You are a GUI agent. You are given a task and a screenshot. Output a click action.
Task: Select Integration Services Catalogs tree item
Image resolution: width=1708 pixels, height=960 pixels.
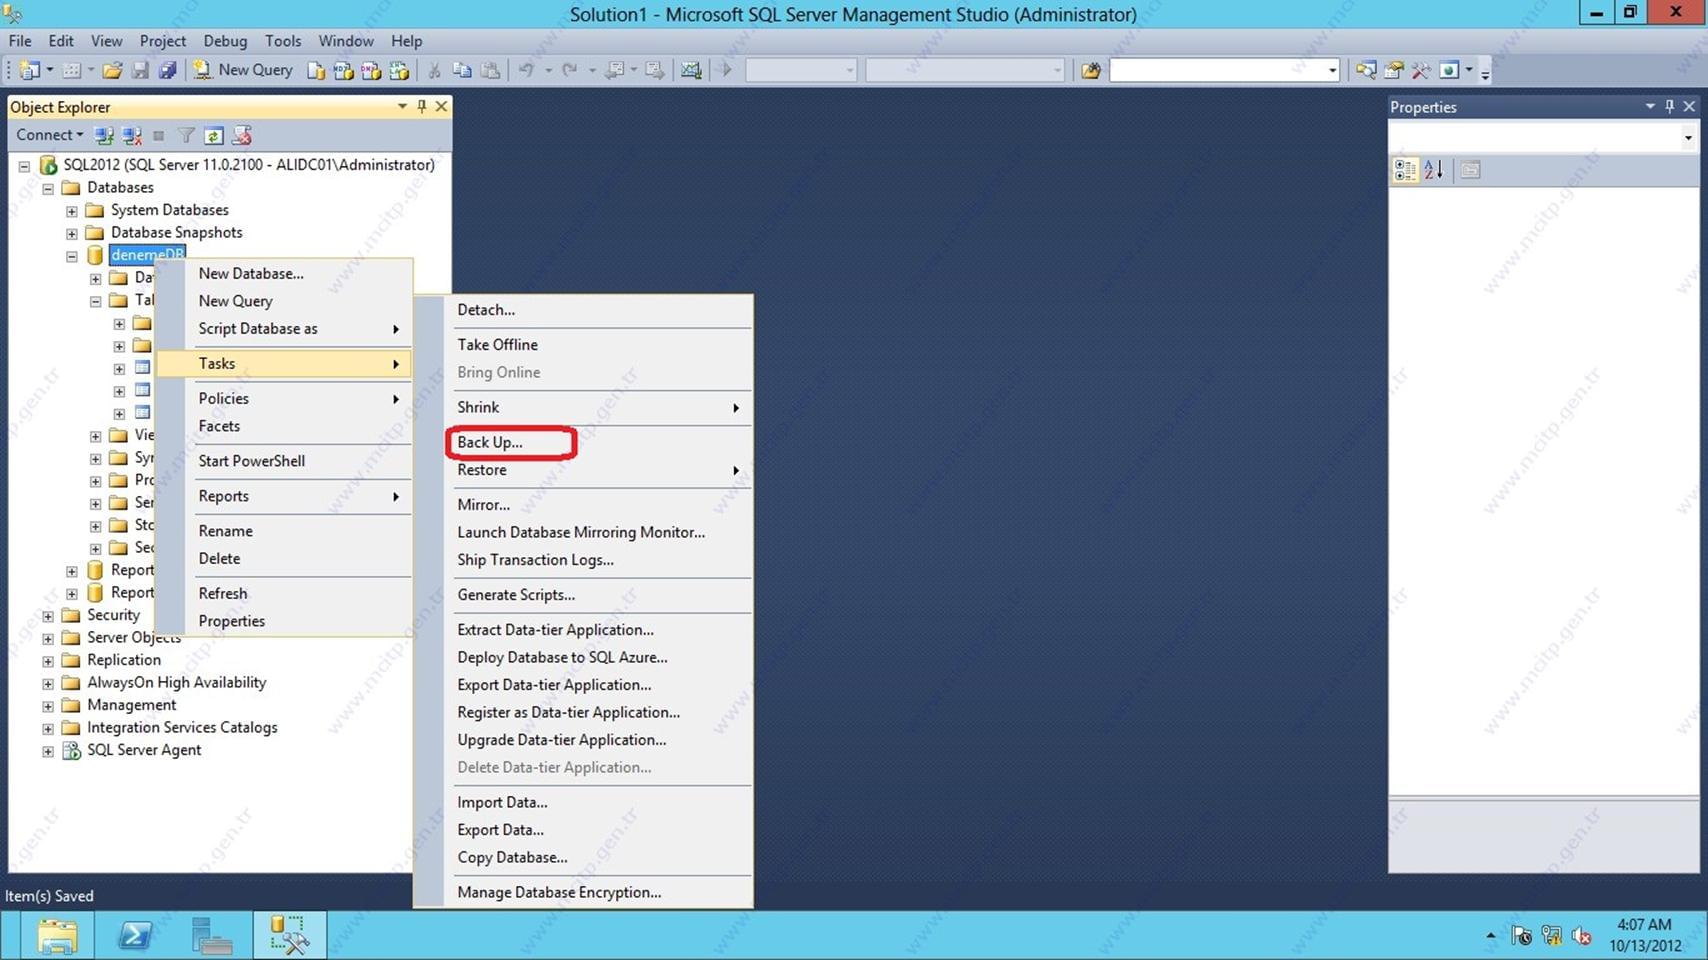coord(182,728)
